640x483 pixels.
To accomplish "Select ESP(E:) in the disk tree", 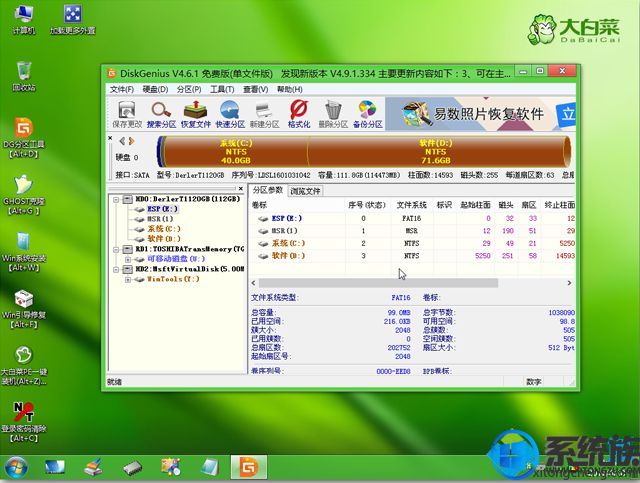I will click(162, 209).
